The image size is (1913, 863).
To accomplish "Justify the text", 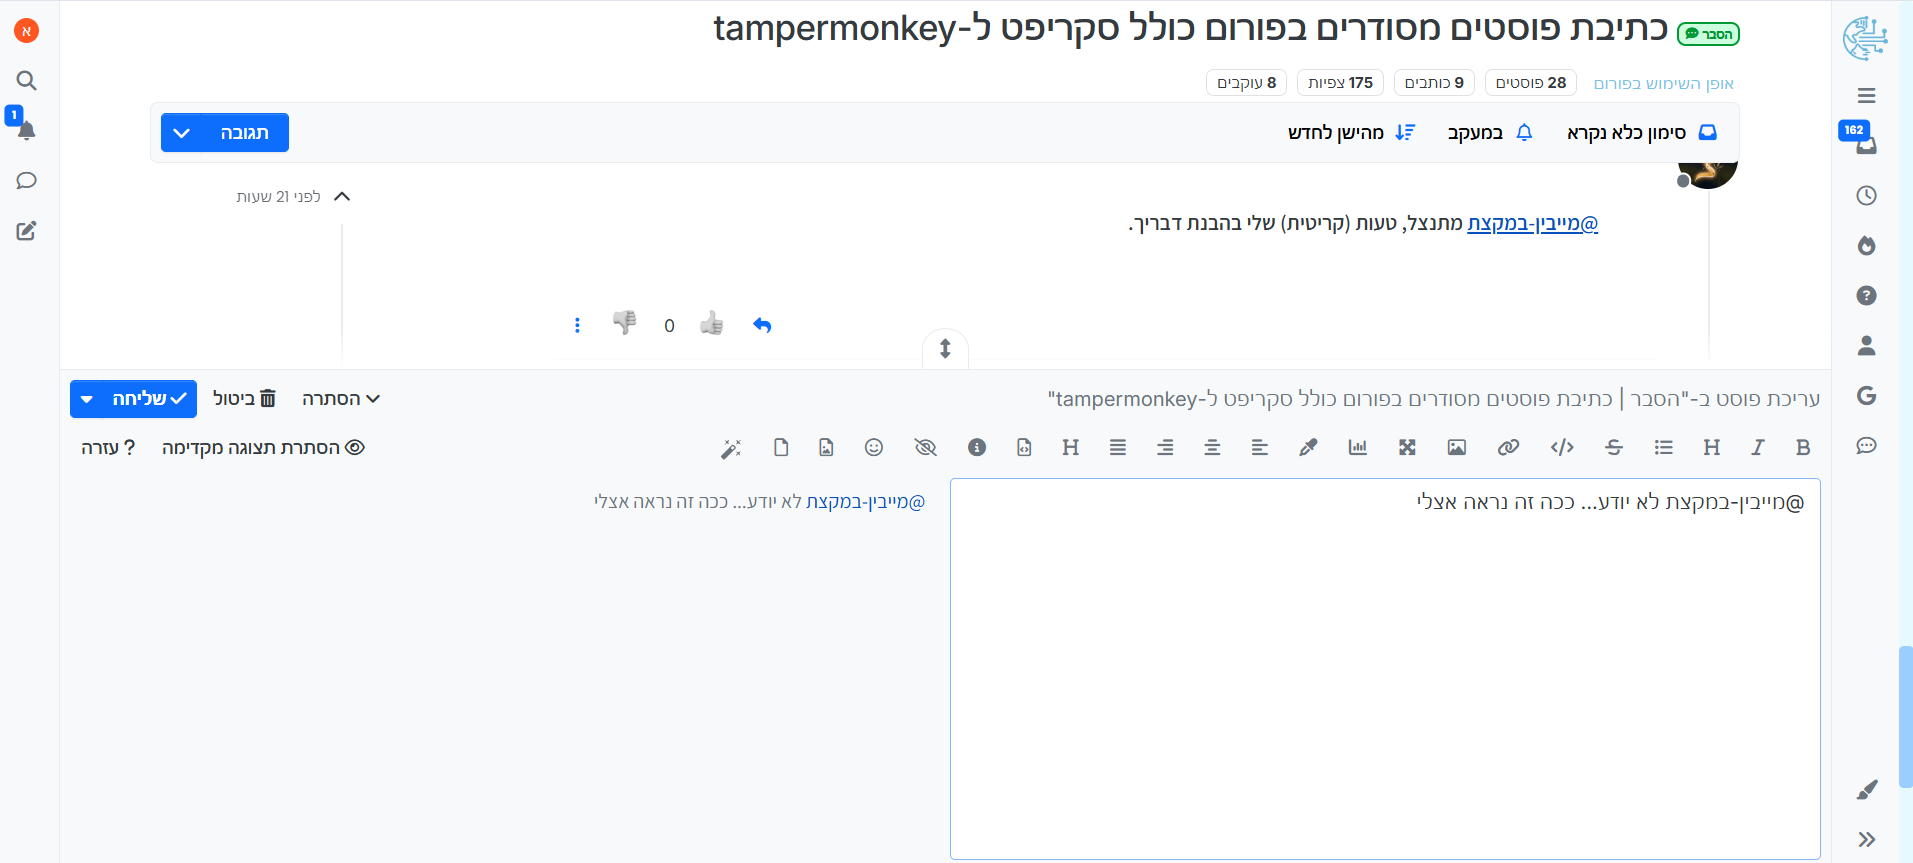I will click(x=1118, y=448).
